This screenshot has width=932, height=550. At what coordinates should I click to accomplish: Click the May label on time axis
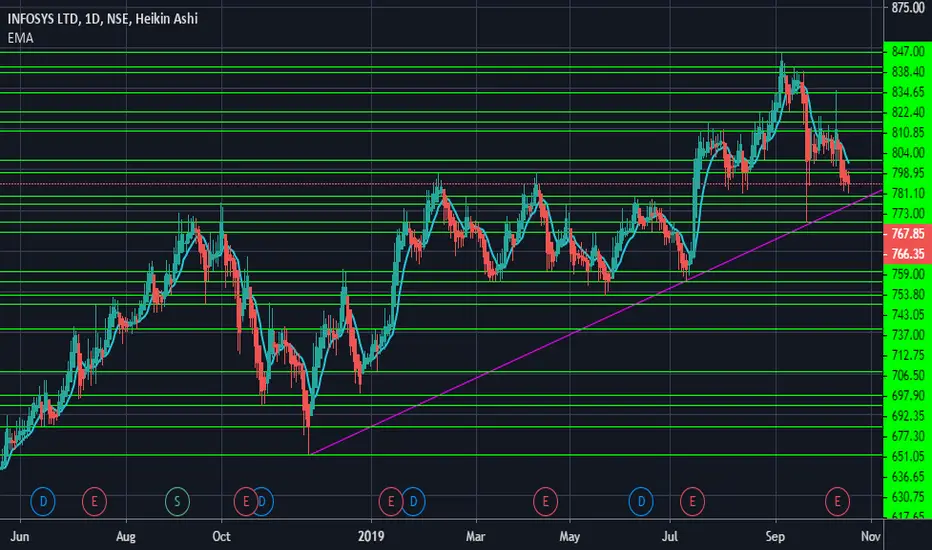tap(569, 536)
